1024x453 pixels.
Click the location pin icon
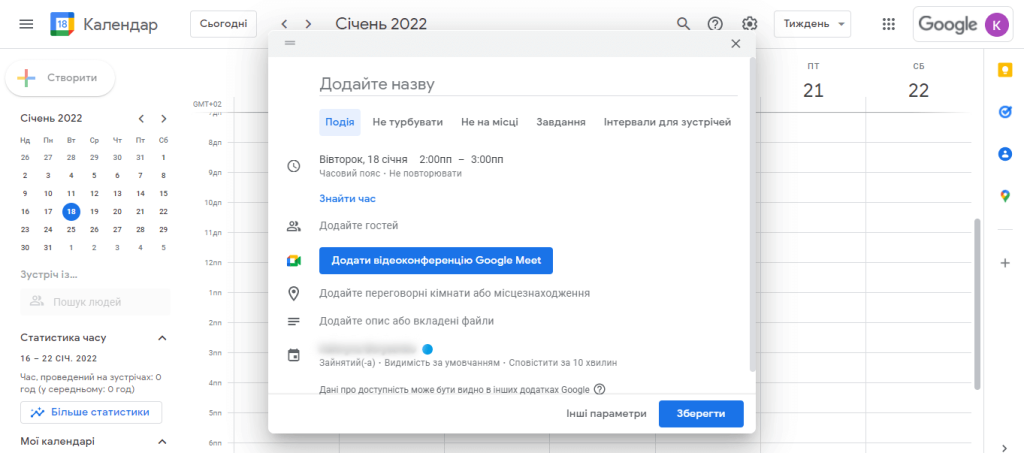click(x=294, y=293)
